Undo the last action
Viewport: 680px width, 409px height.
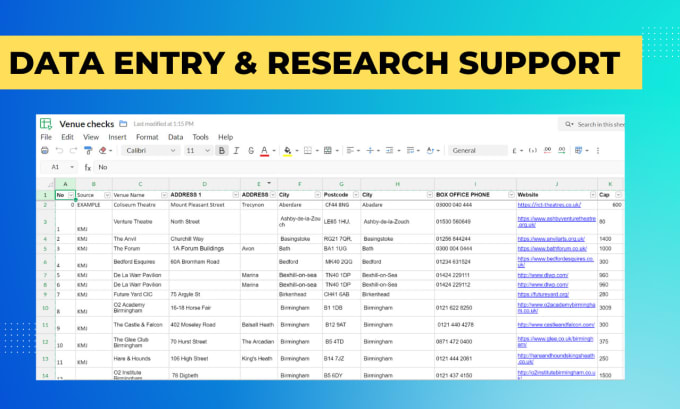[59, 151]
